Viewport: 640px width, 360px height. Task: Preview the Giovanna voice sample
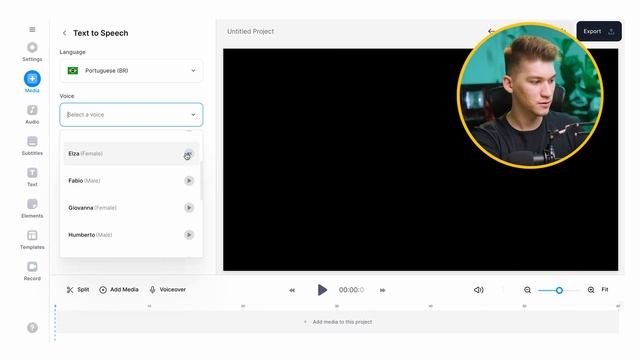[x=189, y=208]
